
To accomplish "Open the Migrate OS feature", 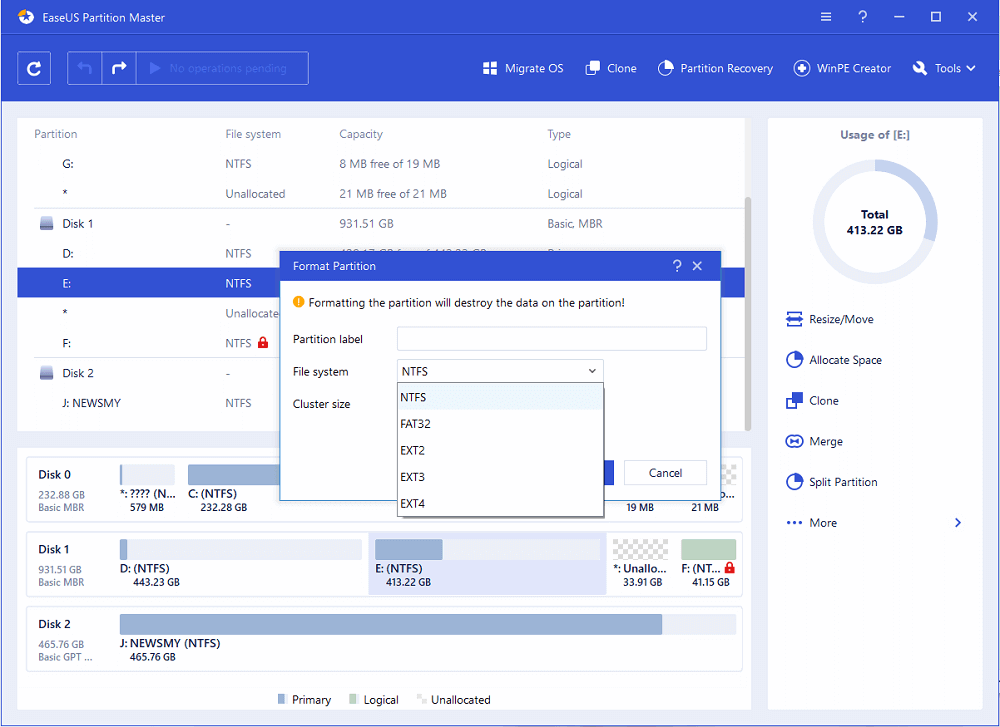I will (522, 68).
